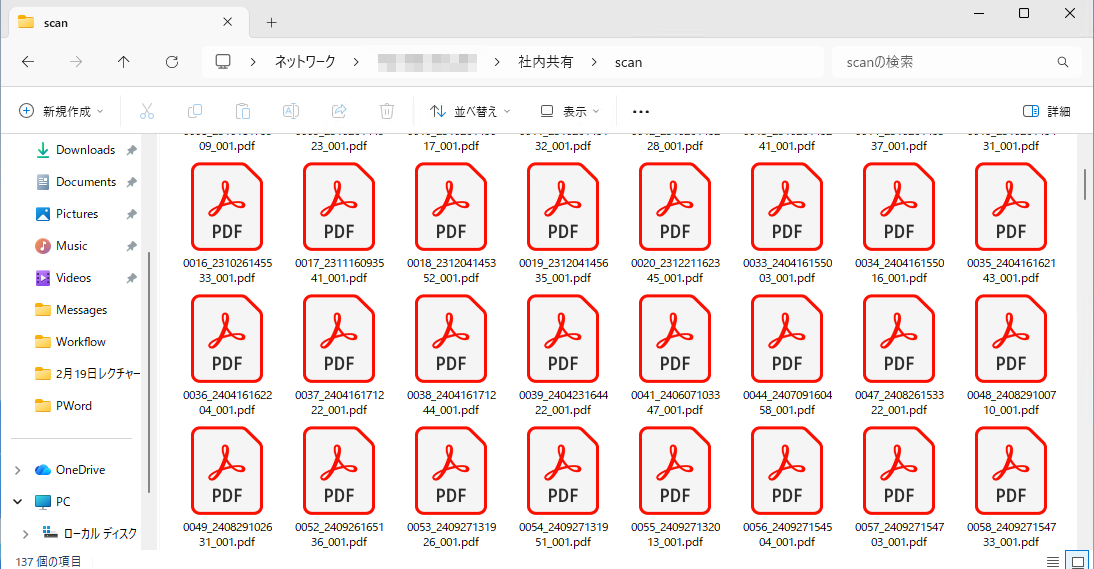1094x569 pixels.
Task: Refresh the current folder view
Action: [x=172, y=62]
